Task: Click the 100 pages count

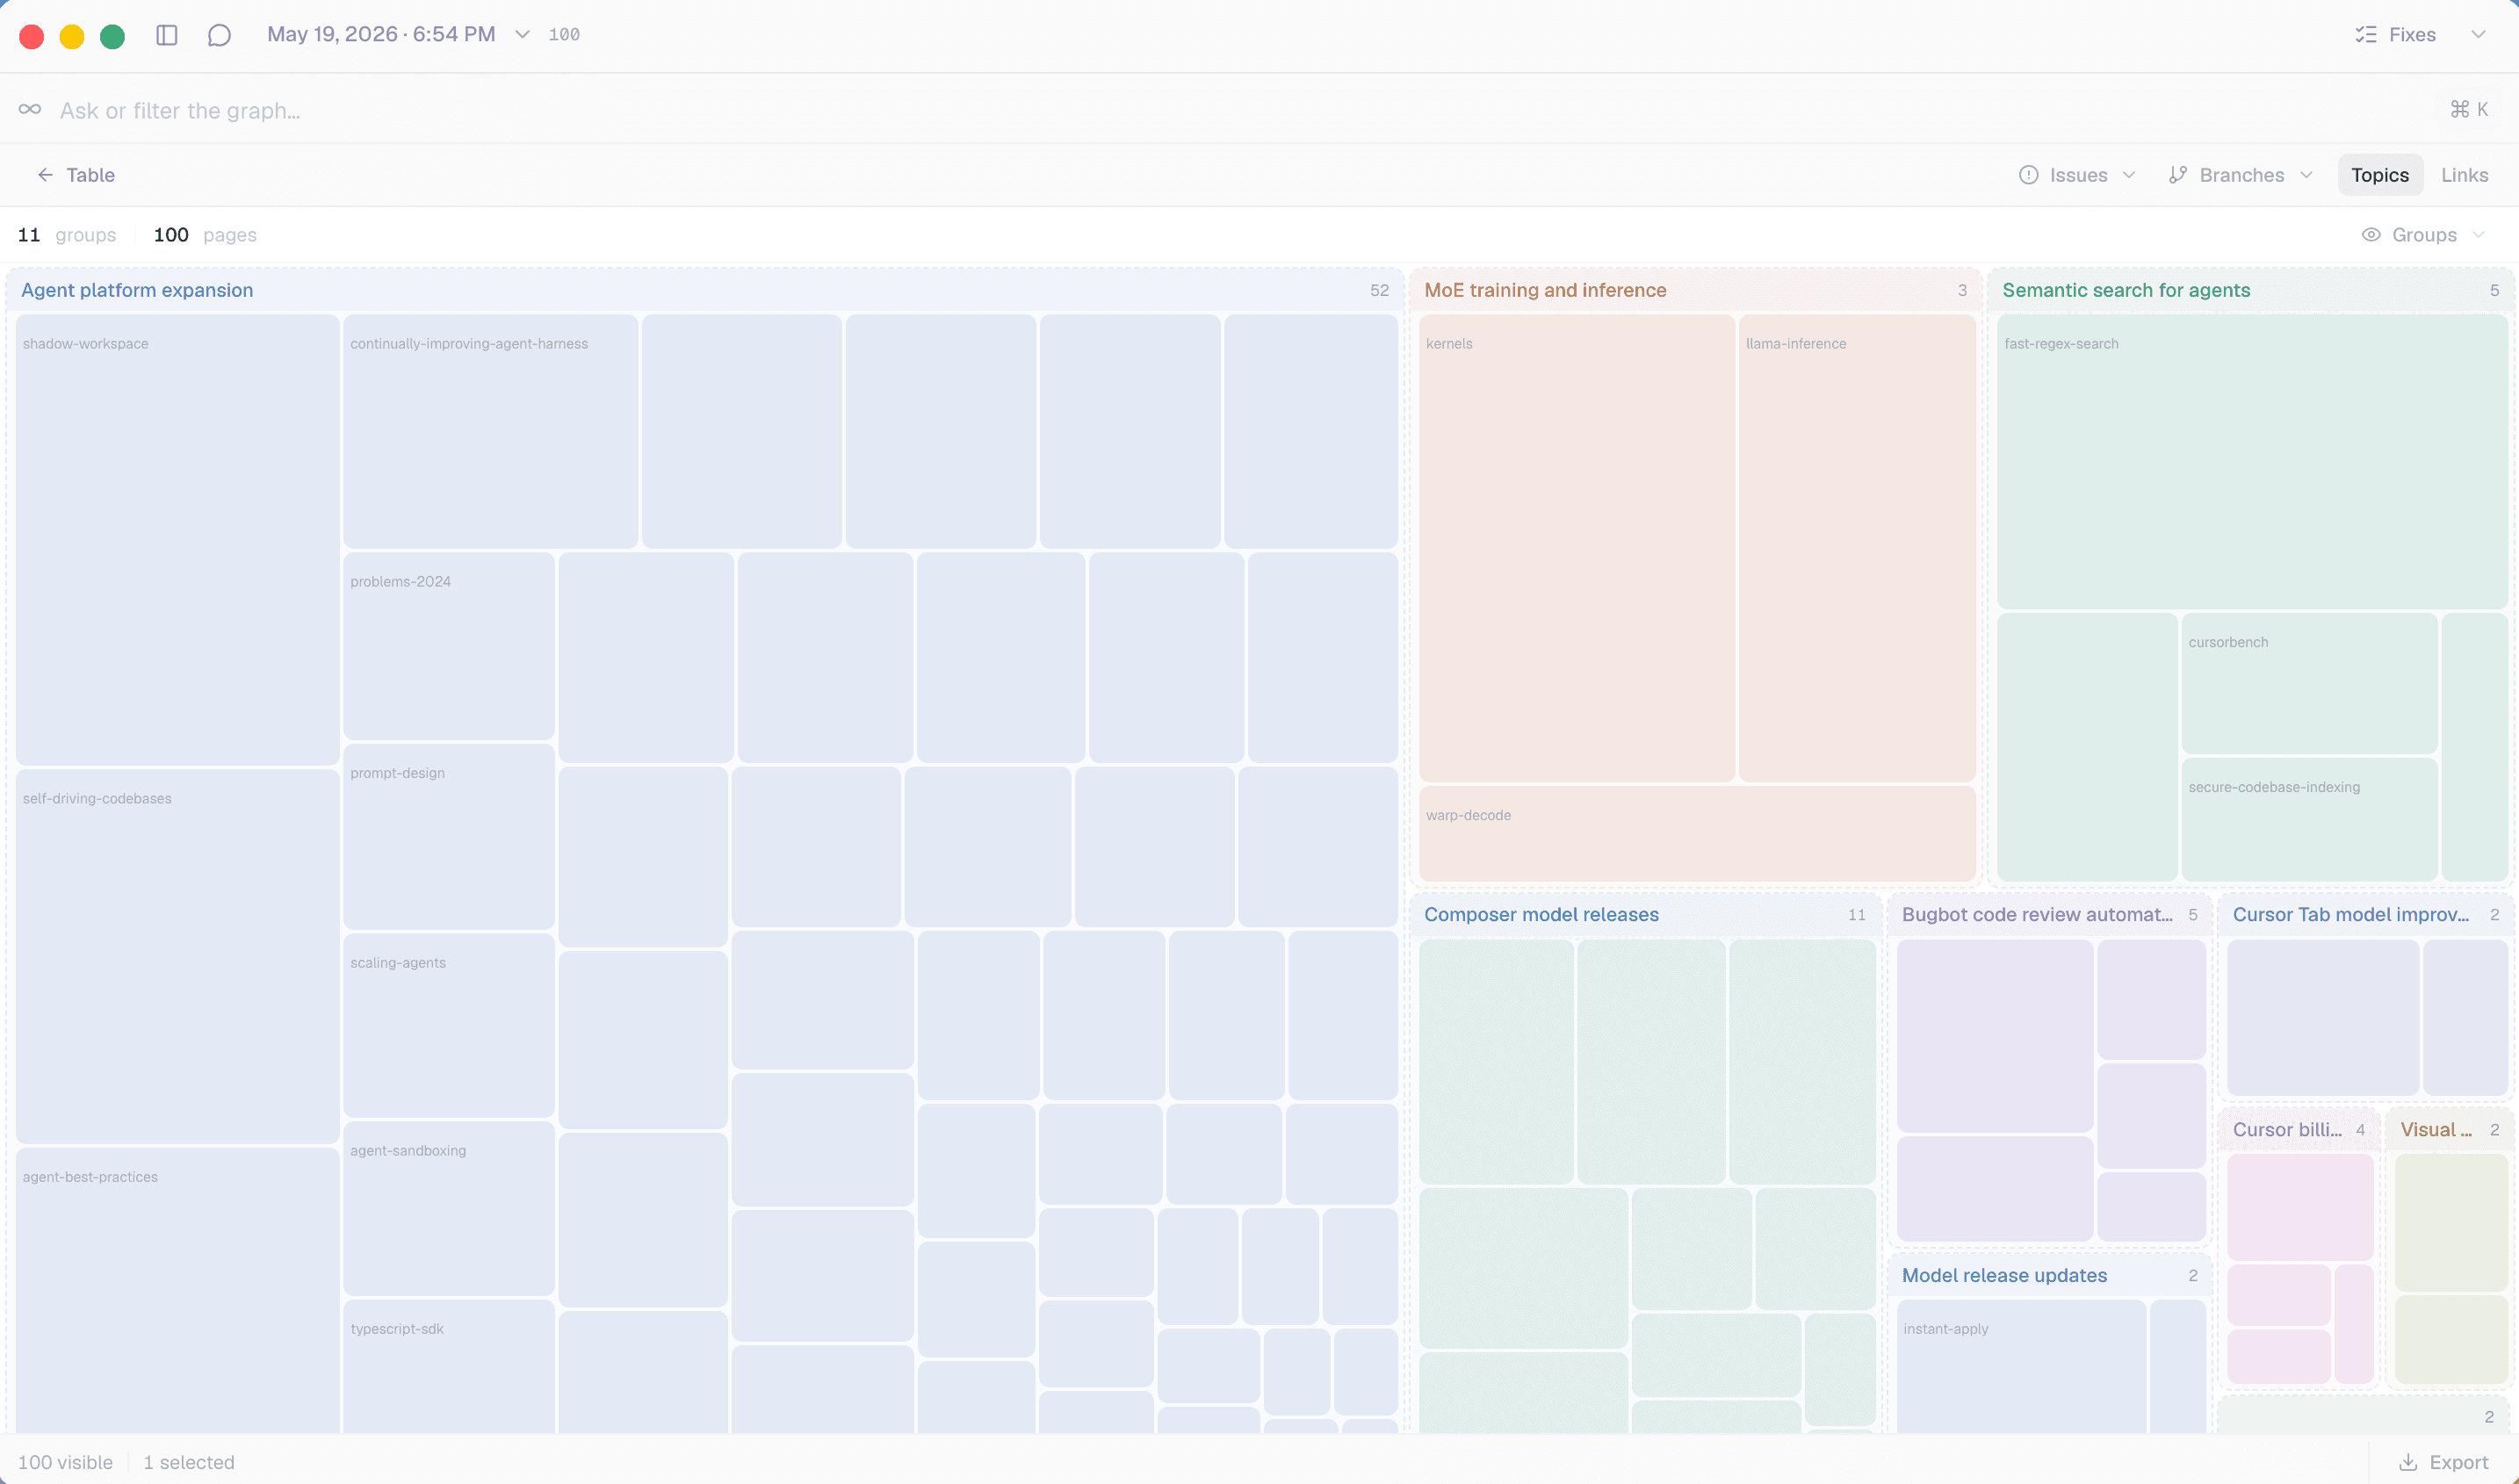Action: point(205,235)
